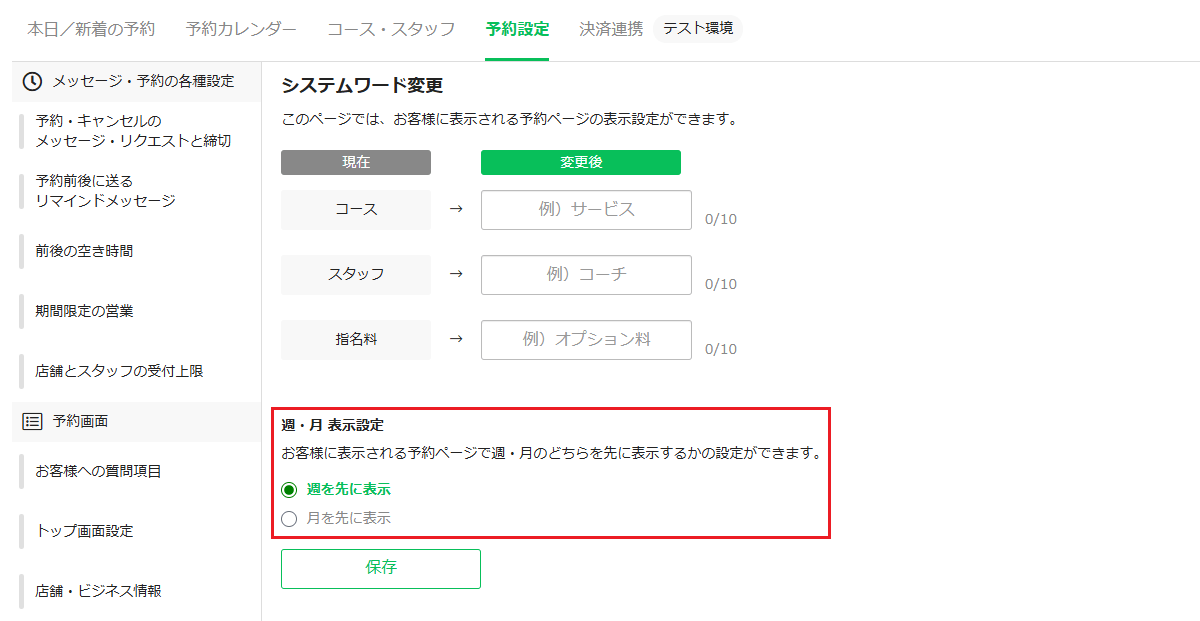This screenshot has height=621, width=1200.
Task: Open the 決済連携 tab
Action: pos(611,29)
